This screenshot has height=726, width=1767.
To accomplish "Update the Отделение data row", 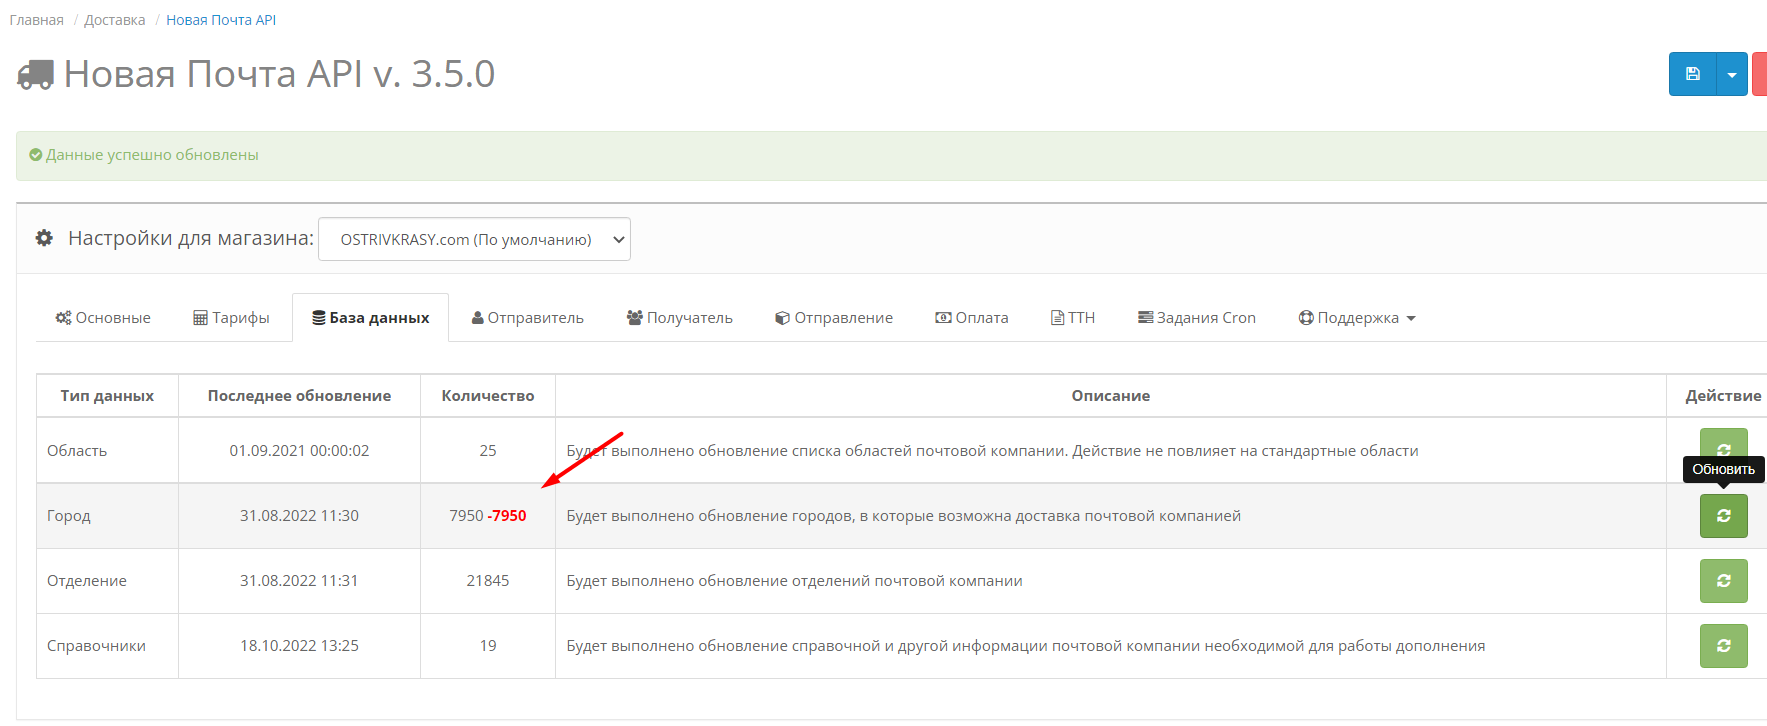I will [x=1723, y=581].
